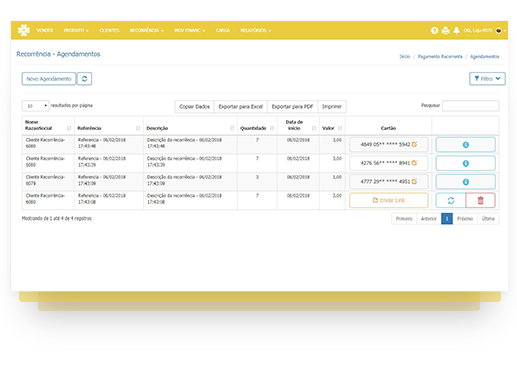Open the user account dropdown at top right
The height and width of the screenshot is (379, 517).
485,30
